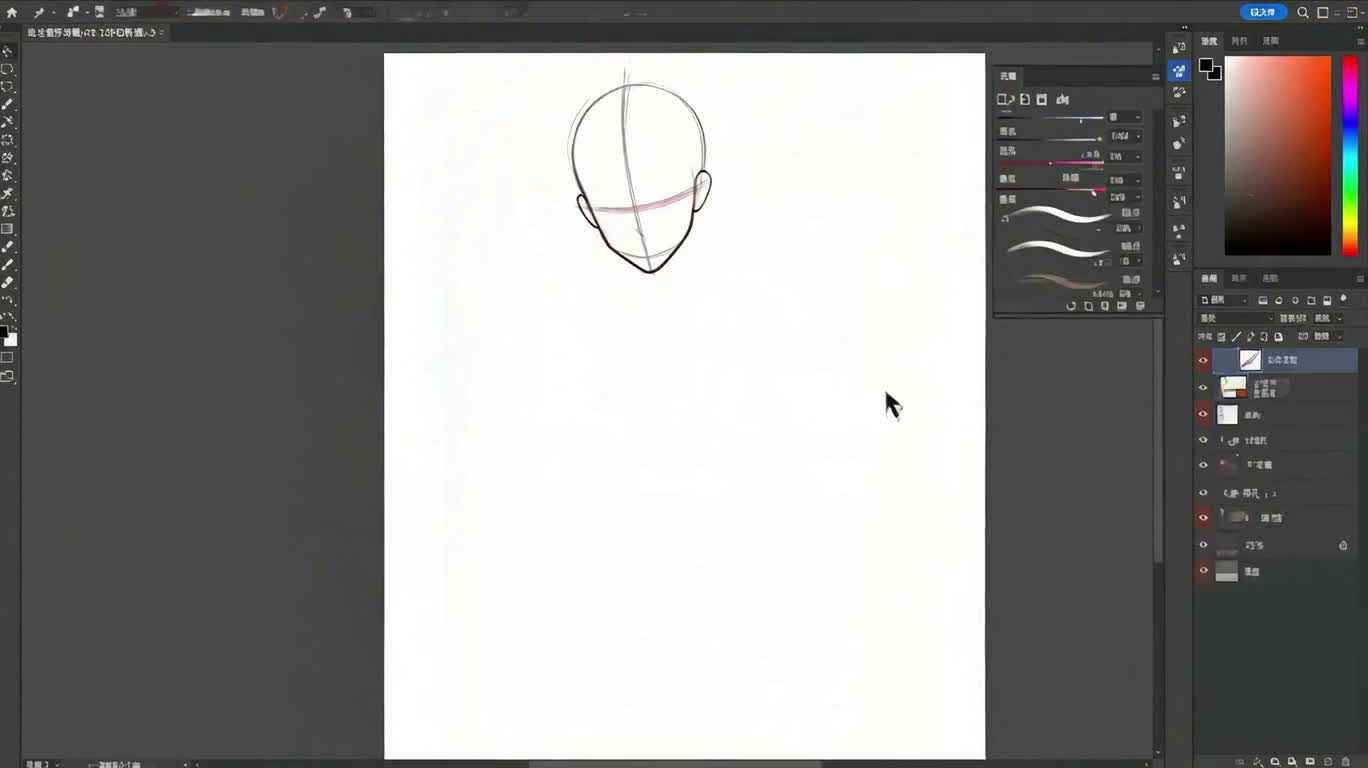Create a new layer from Layers panel footer
1368x768 pixels.
(1326, 761)
